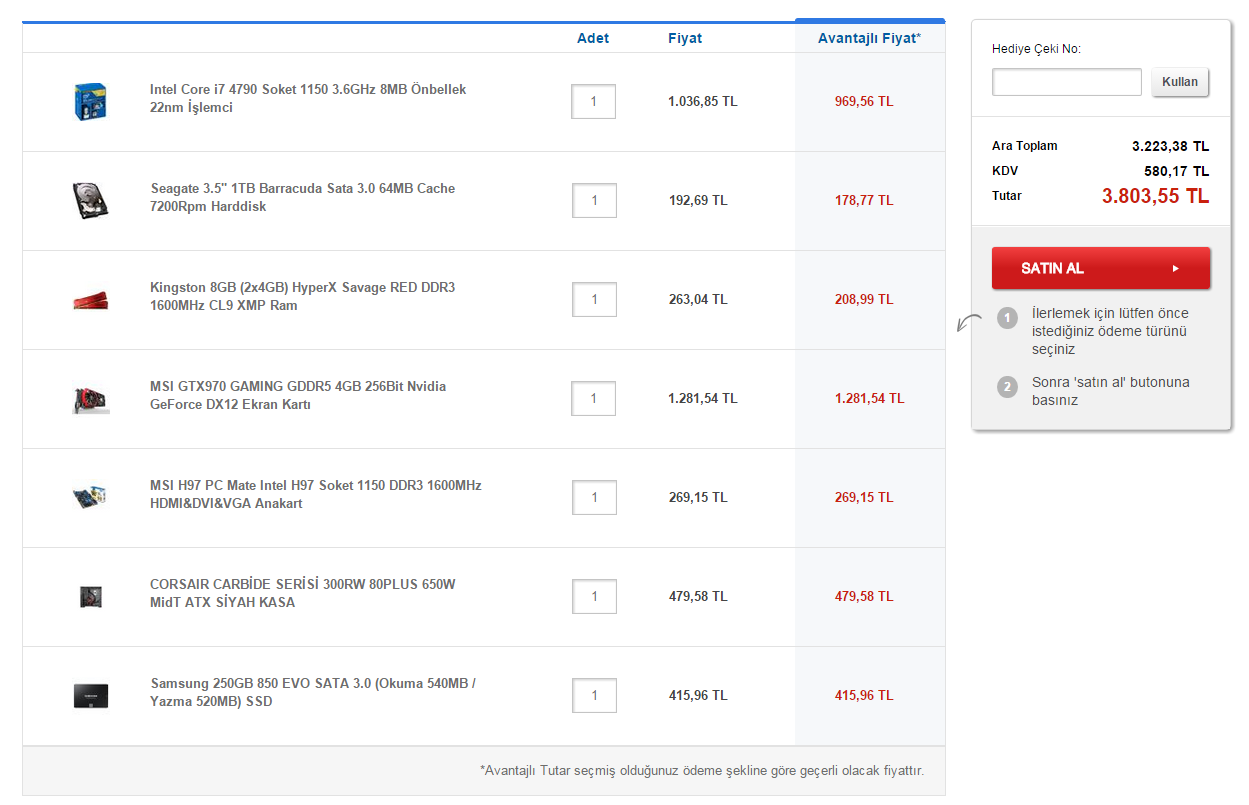Click the Seagate Barracuda harddisk thumbnail
1249x805 pixels.
pyautogui.click(x=90, y=201)
